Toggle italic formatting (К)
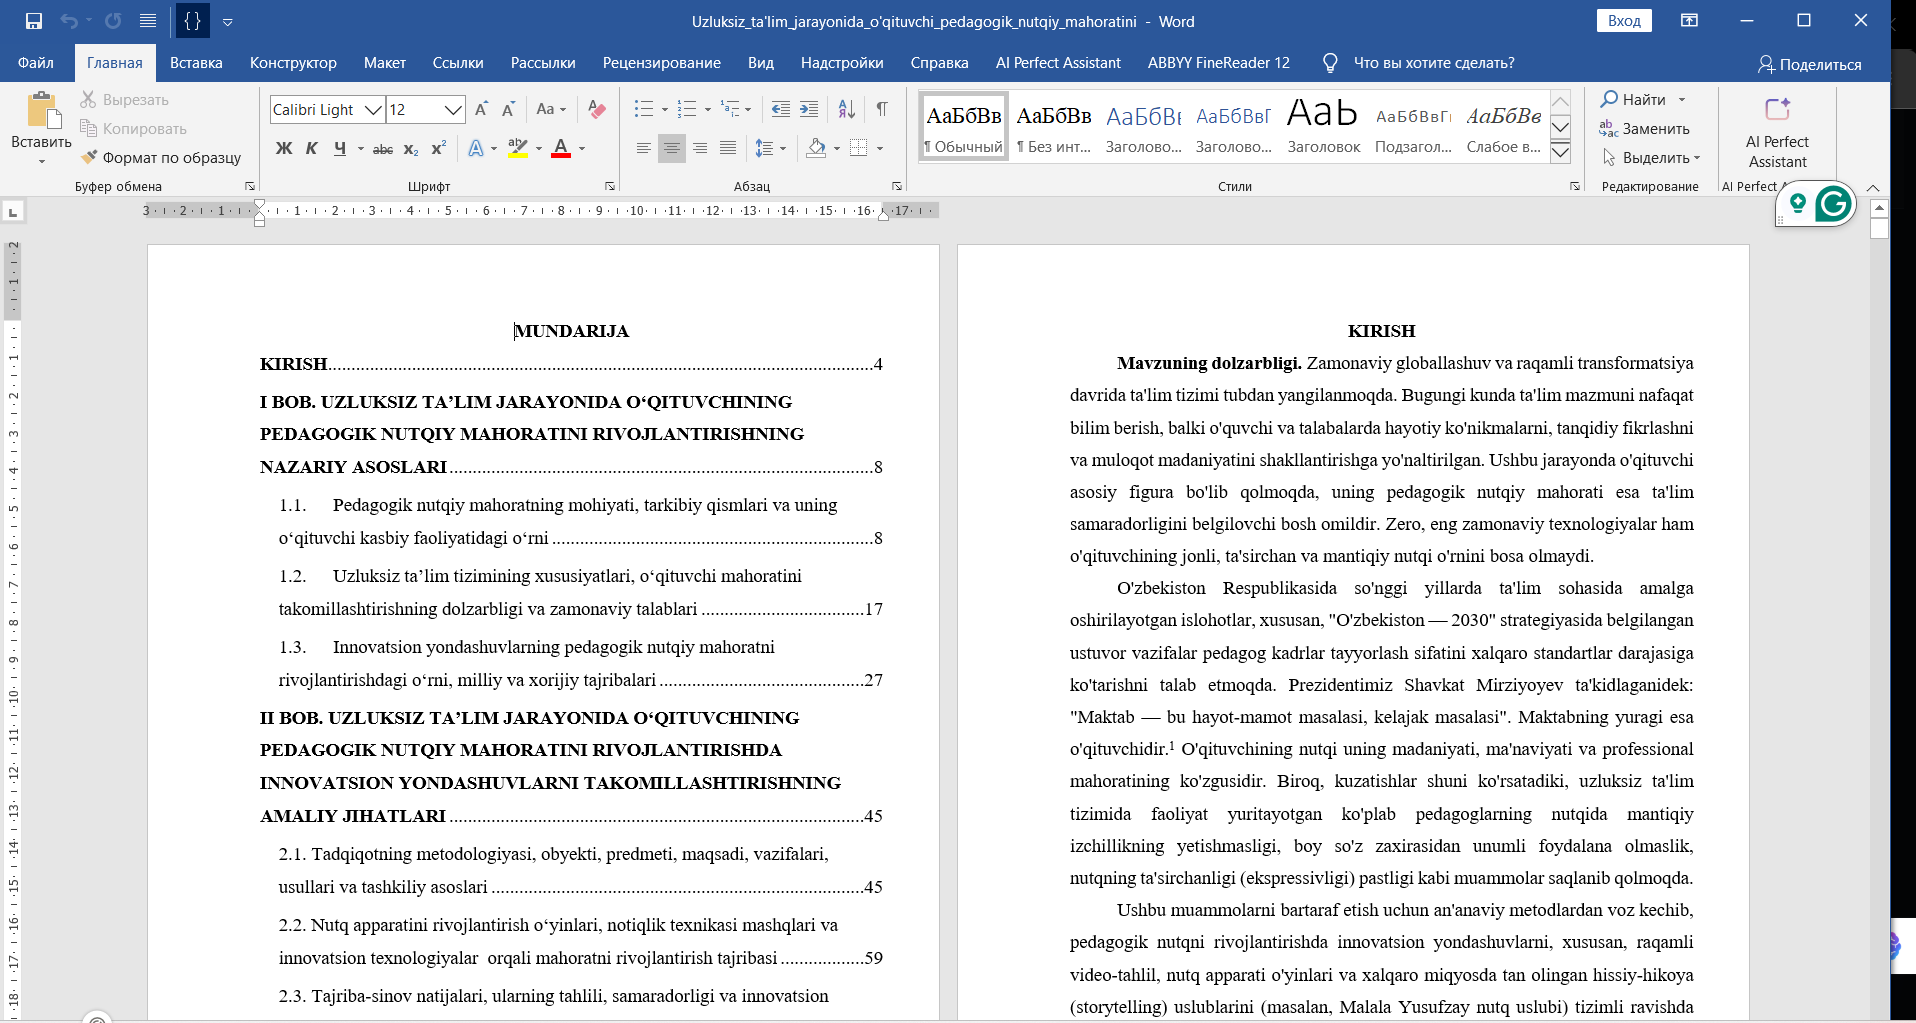Viewport: 1916px width, 1023px height. click(x=311, y=148)
